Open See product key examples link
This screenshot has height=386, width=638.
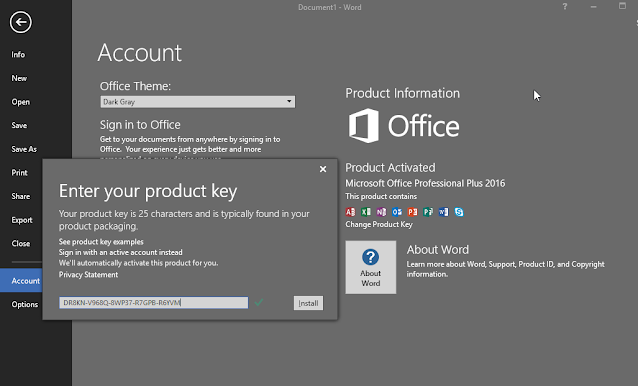(x=101, y=242)
